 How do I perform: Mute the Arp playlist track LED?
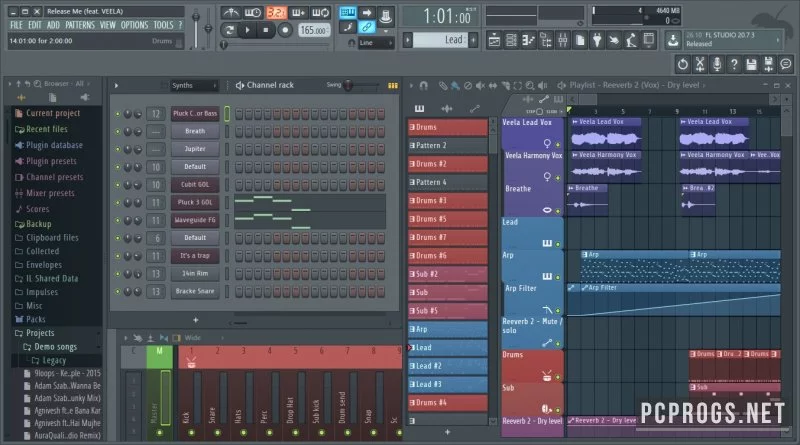coord(558,277)
